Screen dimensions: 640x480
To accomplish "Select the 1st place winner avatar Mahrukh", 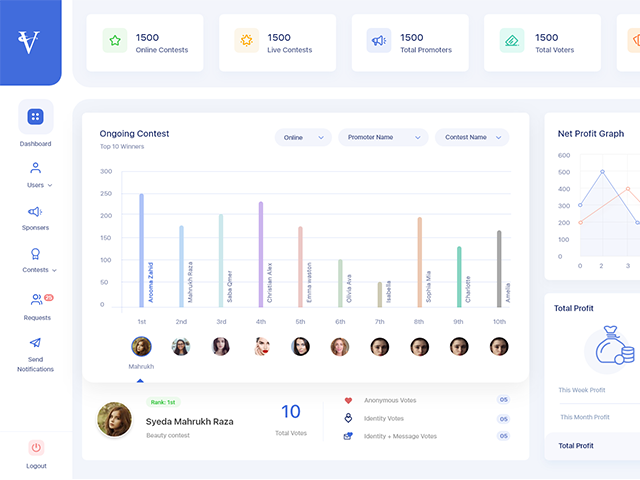I will (141, 346).
